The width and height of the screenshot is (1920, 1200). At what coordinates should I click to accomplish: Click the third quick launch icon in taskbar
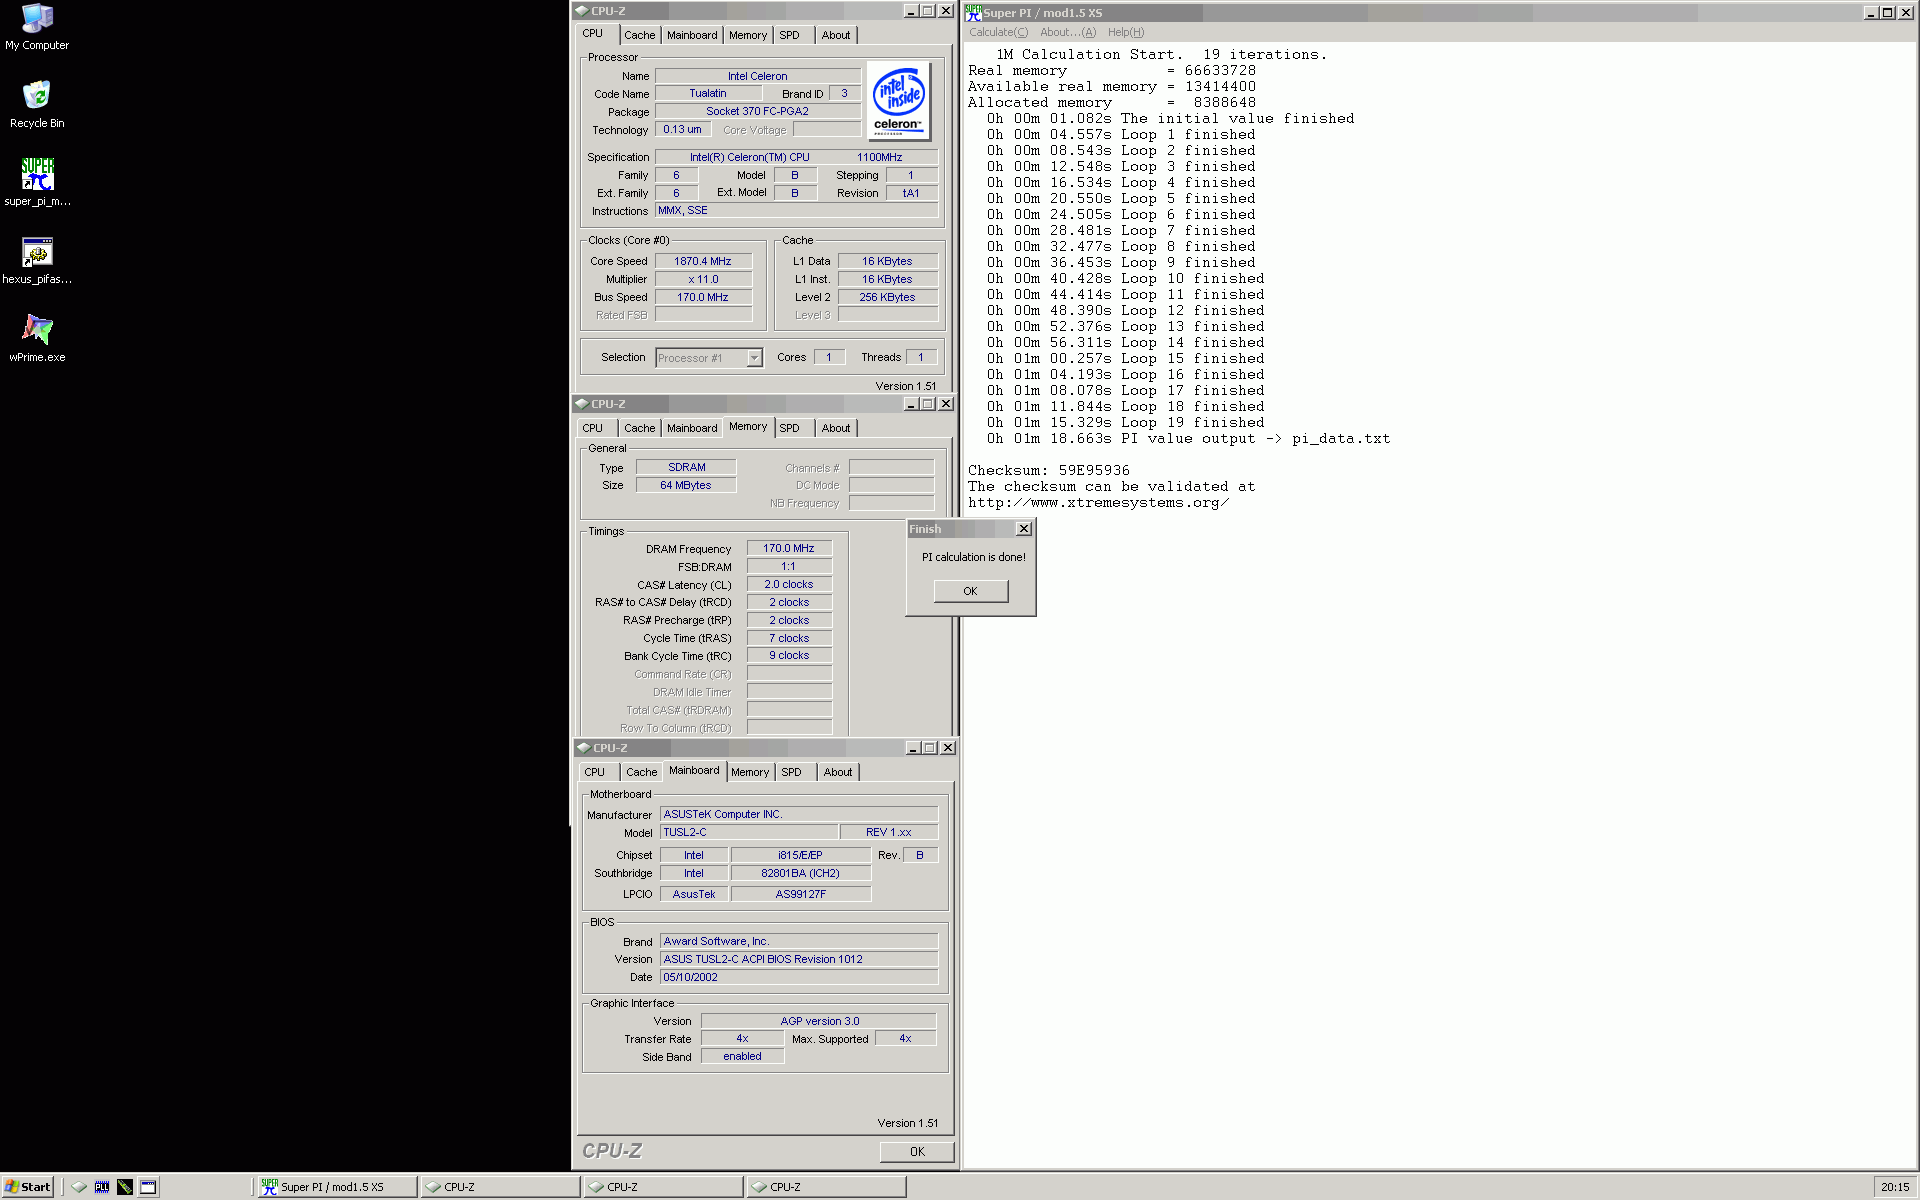pos(125,1187)
